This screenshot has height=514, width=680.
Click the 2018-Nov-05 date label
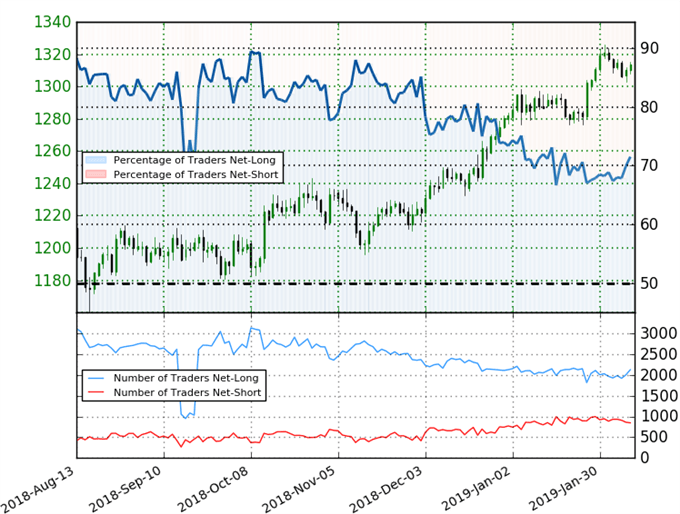[x=299, y=490]
